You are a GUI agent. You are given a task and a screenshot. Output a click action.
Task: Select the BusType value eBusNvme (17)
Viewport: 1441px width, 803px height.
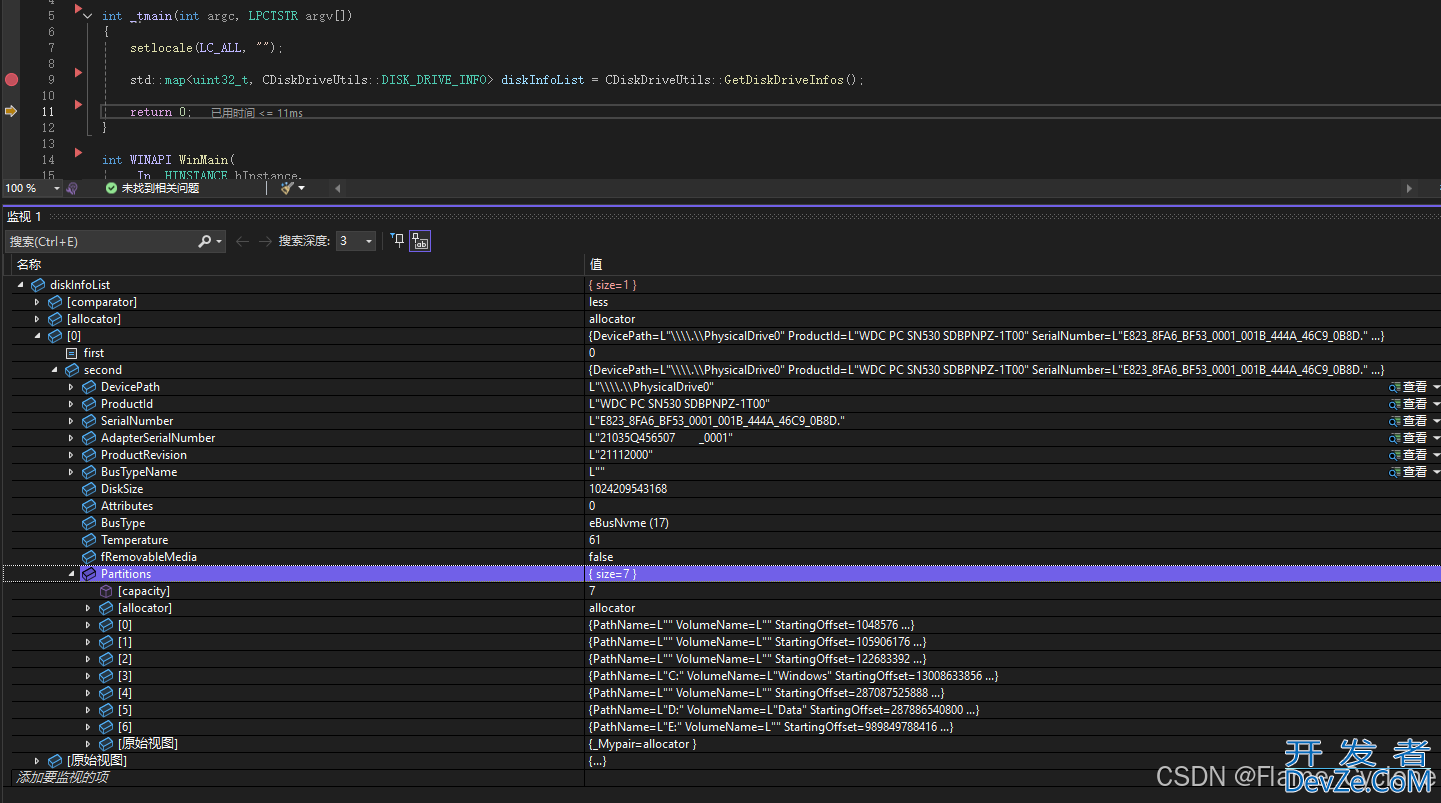click(629, 523)
